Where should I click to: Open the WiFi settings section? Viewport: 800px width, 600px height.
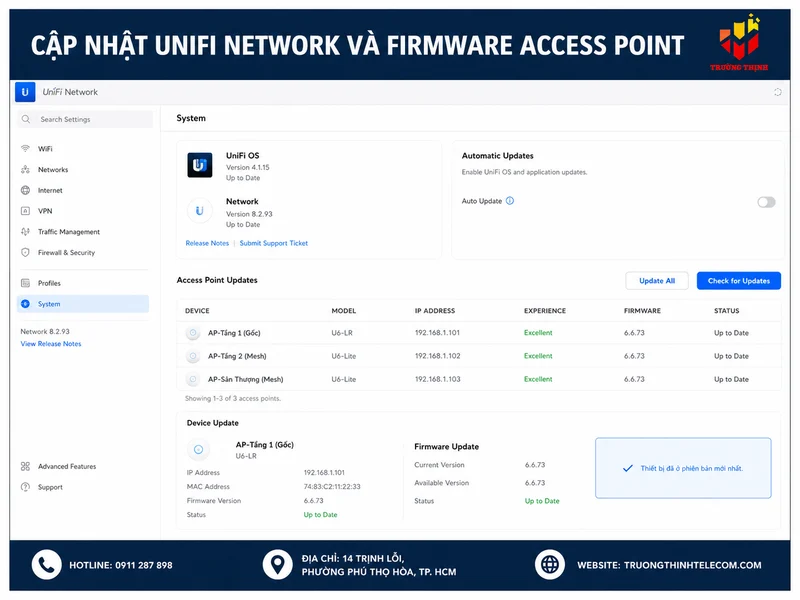pyautogui.click(x=84, y=148)
